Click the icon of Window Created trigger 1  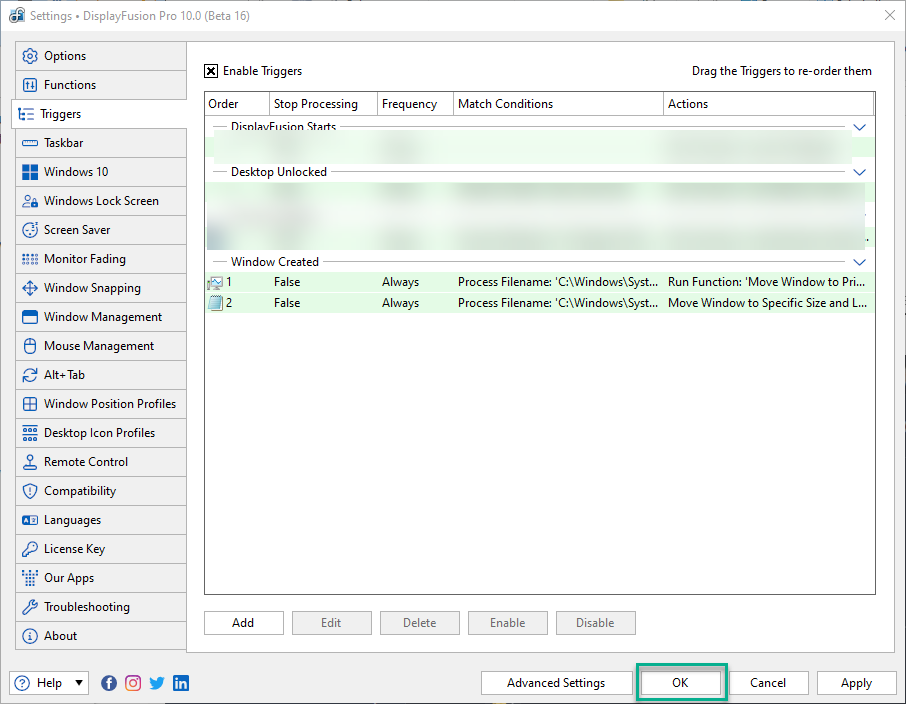216,283
